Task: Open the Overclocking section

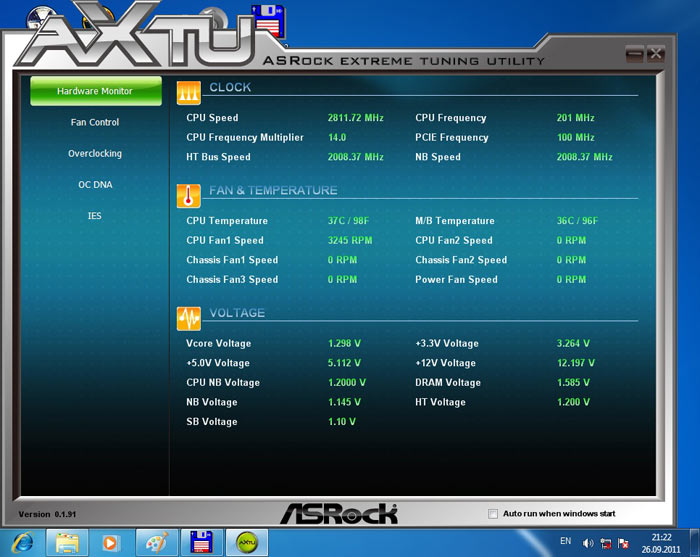Action: [95, 154]
